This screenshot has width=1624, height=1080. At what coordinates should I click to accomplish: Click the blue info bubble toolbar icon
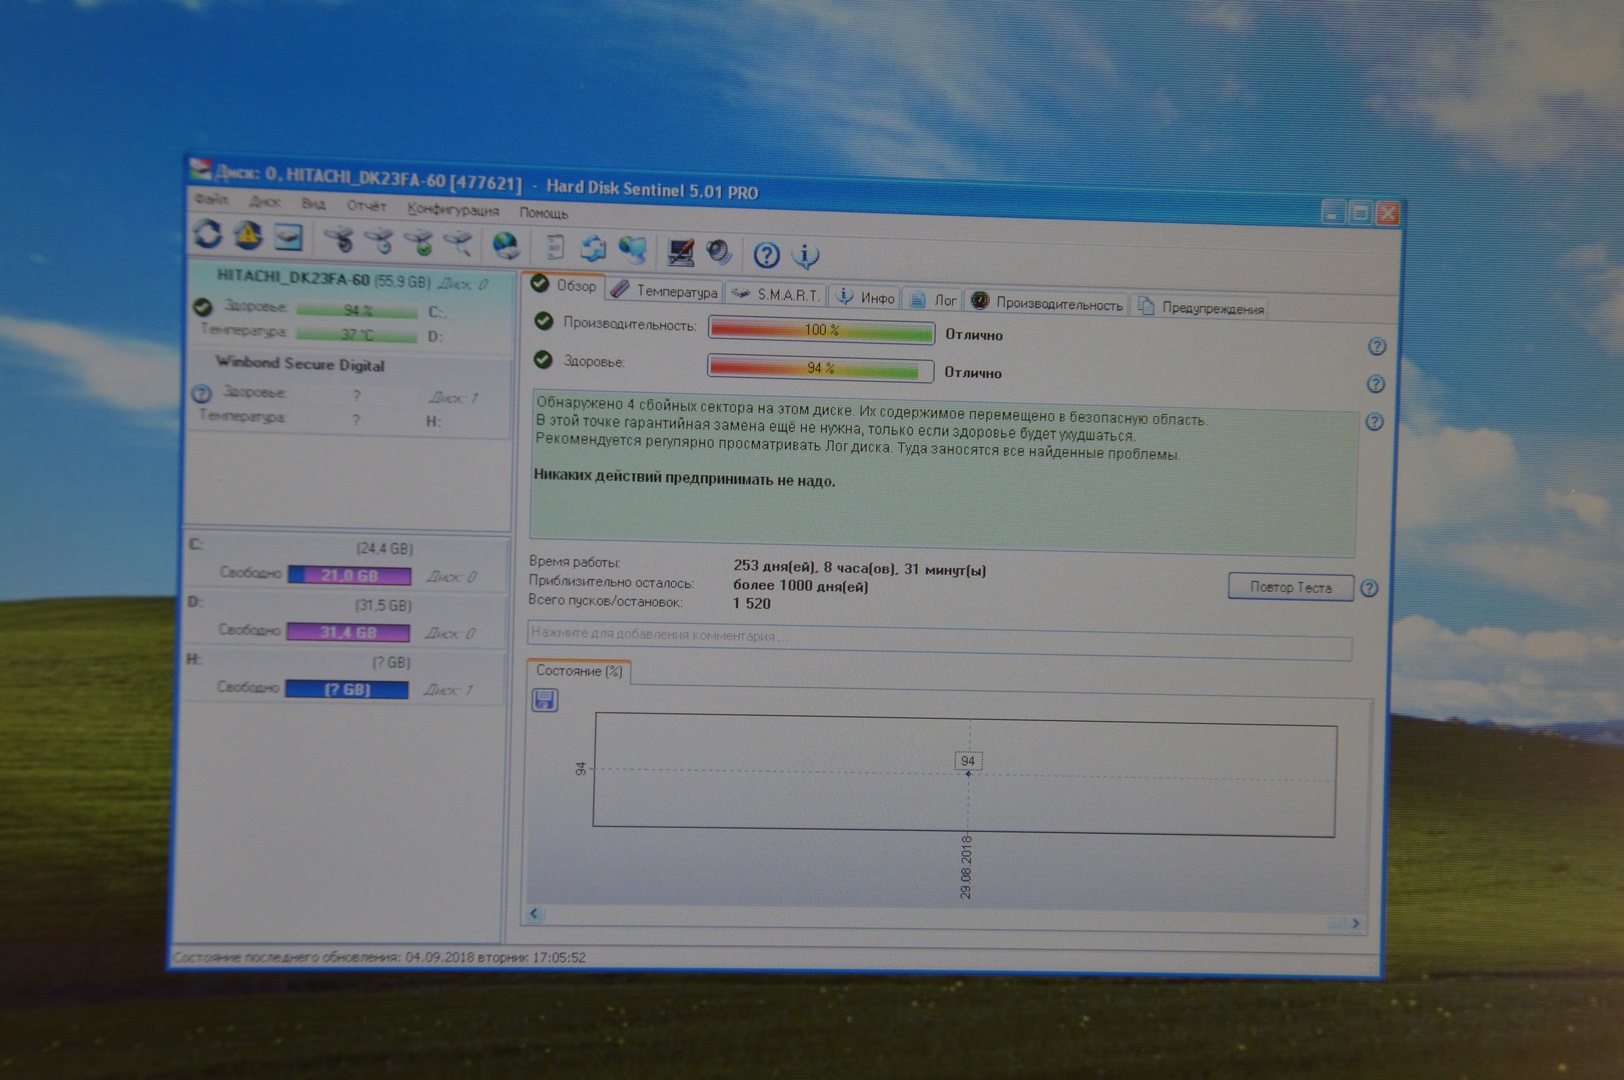805,256
